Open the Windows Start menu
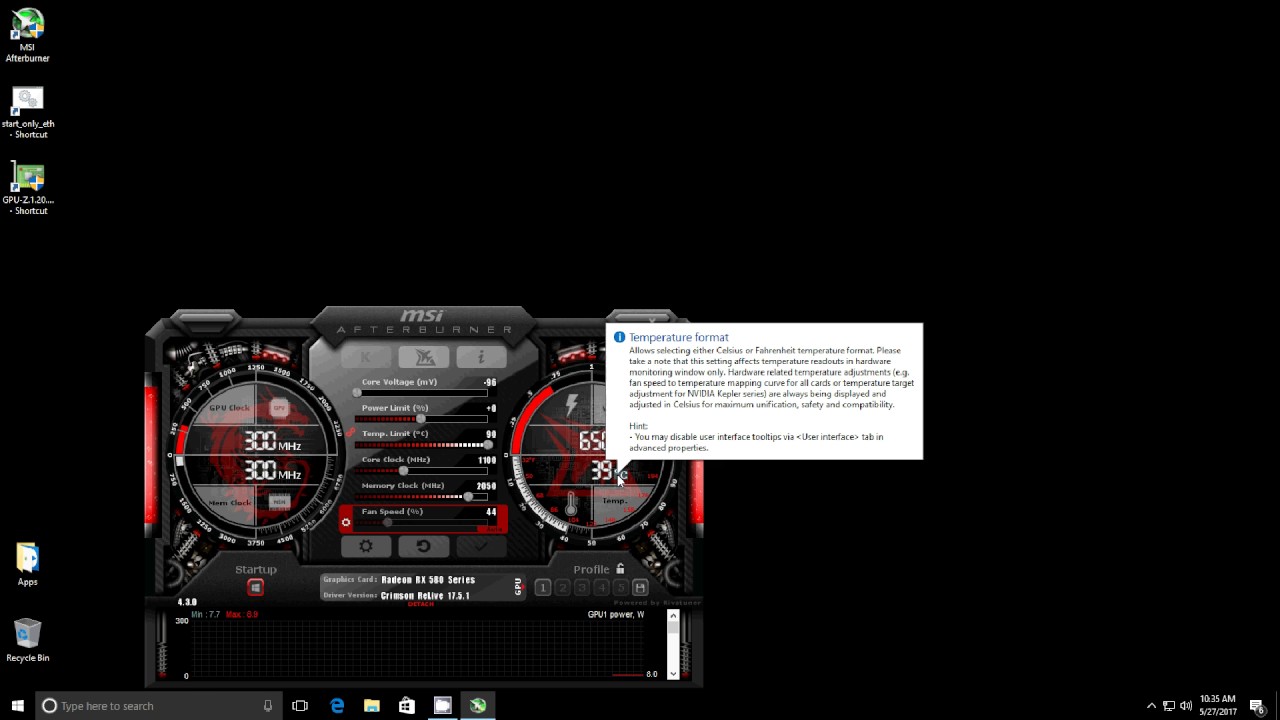 tap(18, 706)
